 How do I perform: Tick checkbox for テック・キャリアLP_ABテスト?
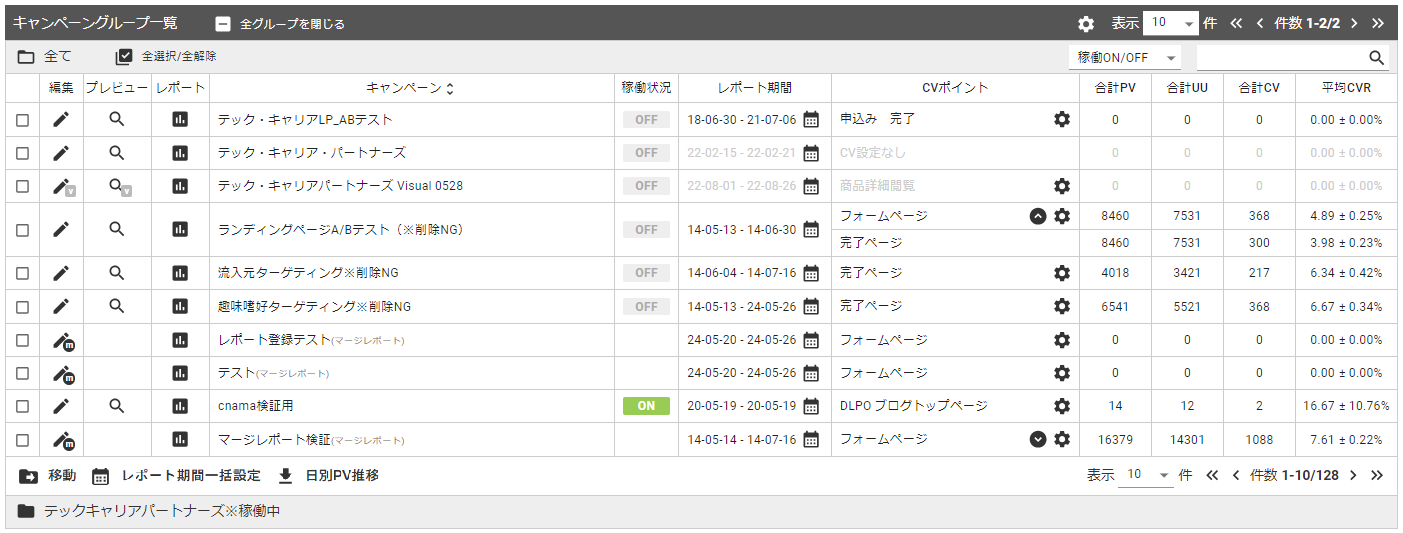22,120
